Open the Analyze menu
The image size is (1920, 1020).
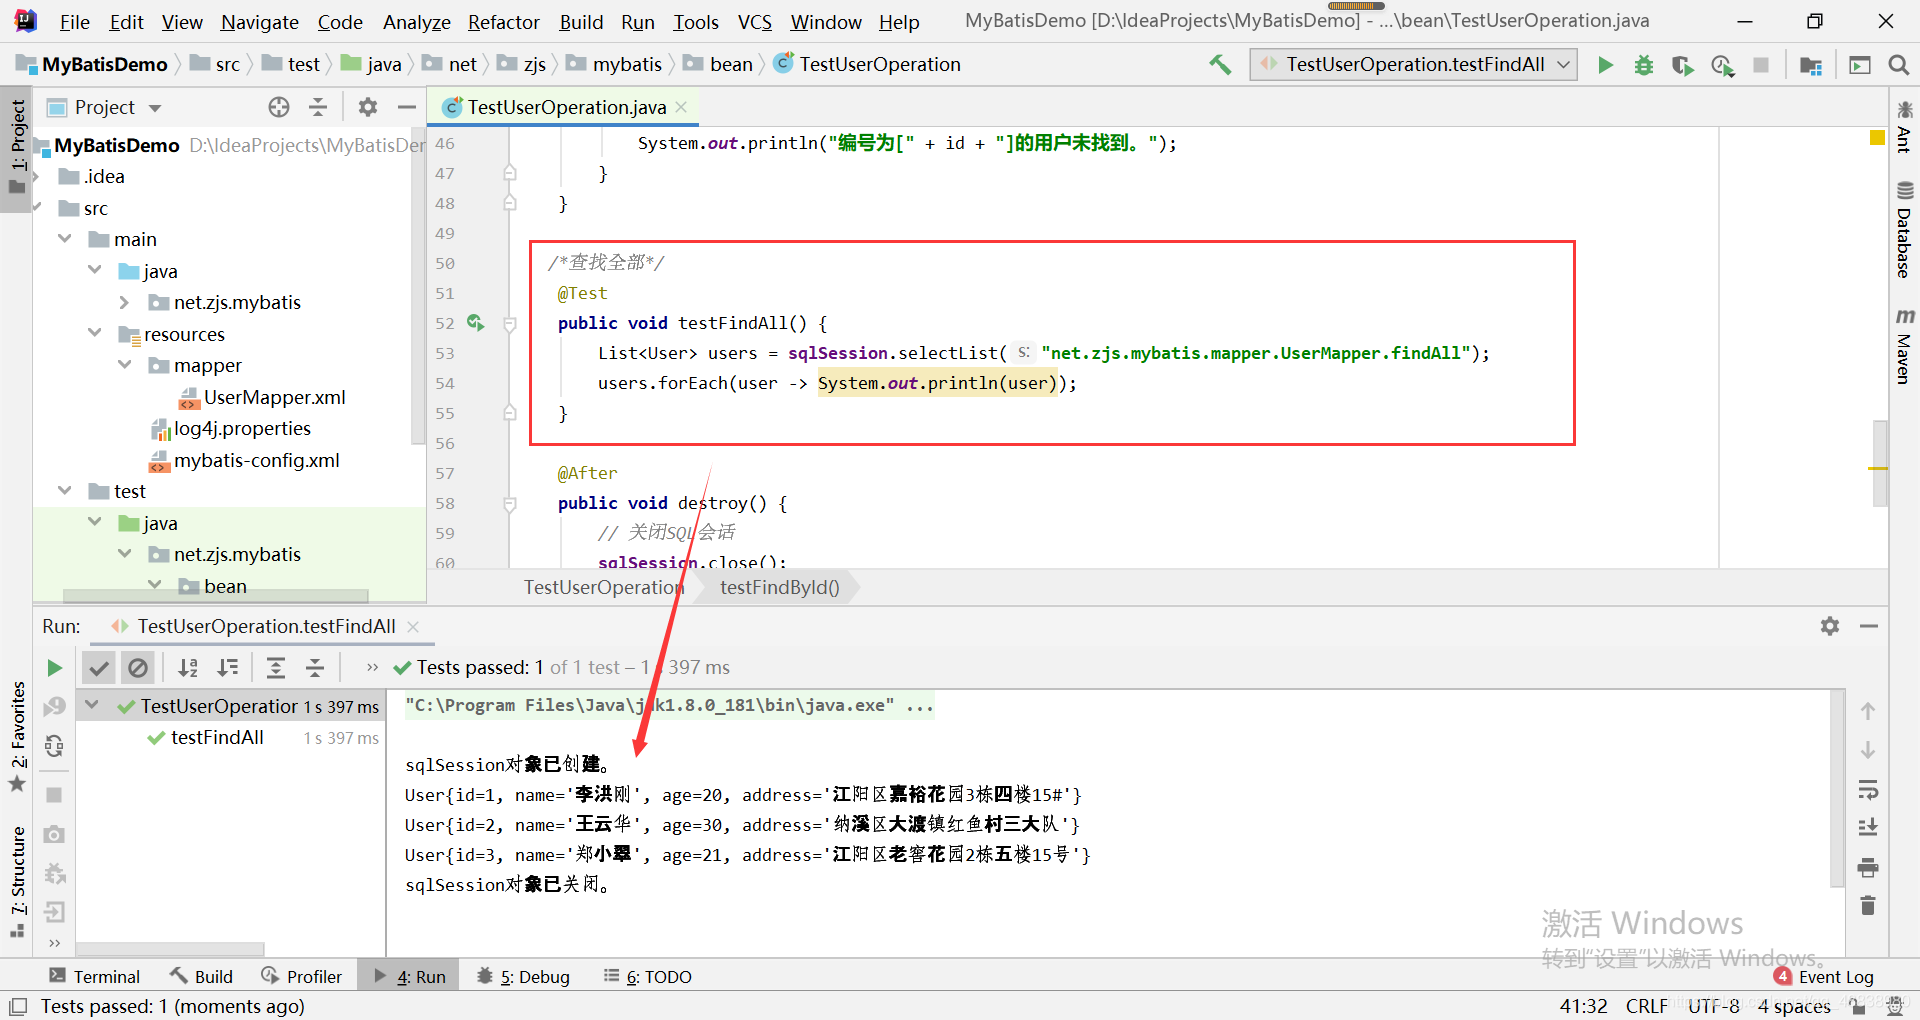417,22
